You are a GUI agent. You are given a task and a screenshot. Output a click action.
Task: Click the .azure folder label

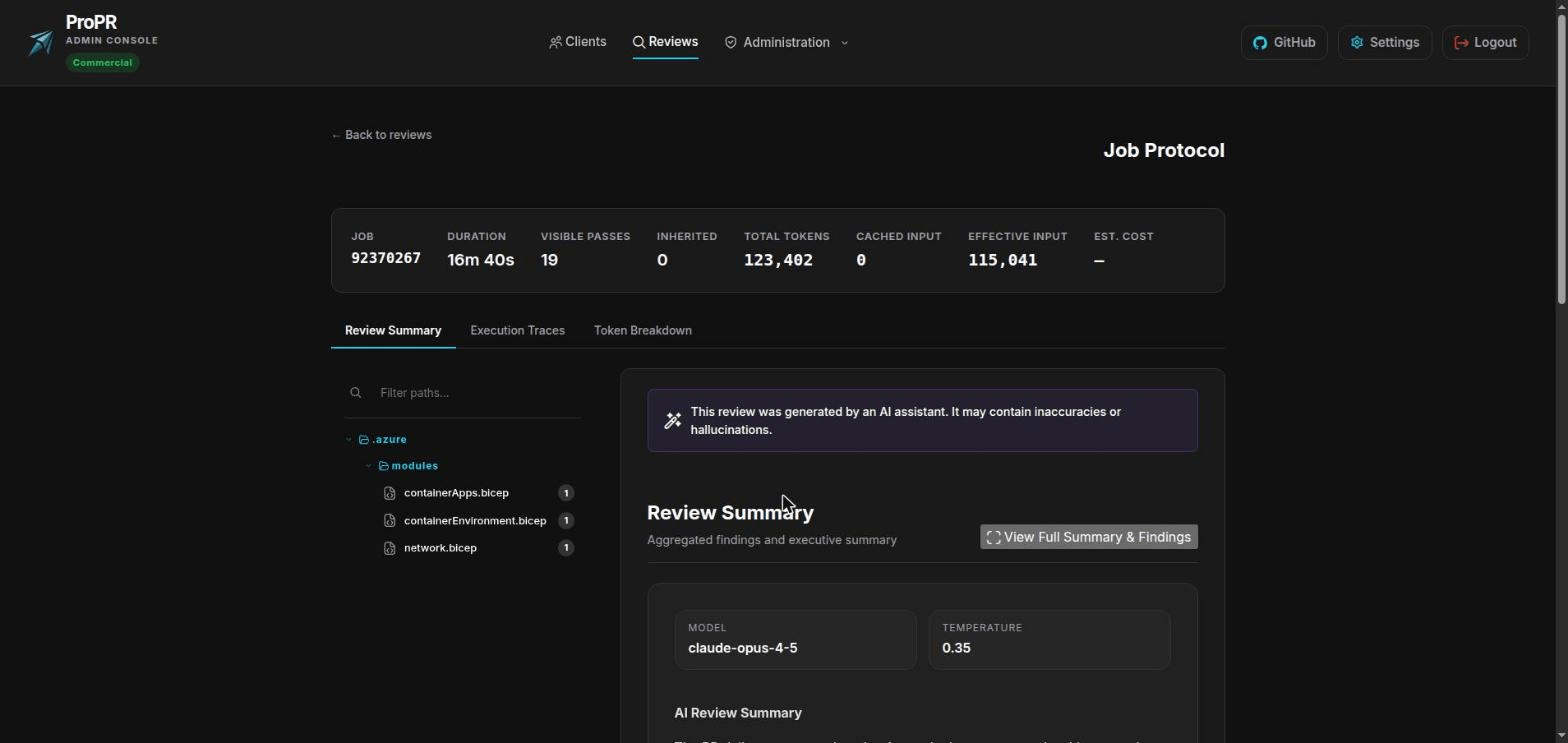pos(390,440)
